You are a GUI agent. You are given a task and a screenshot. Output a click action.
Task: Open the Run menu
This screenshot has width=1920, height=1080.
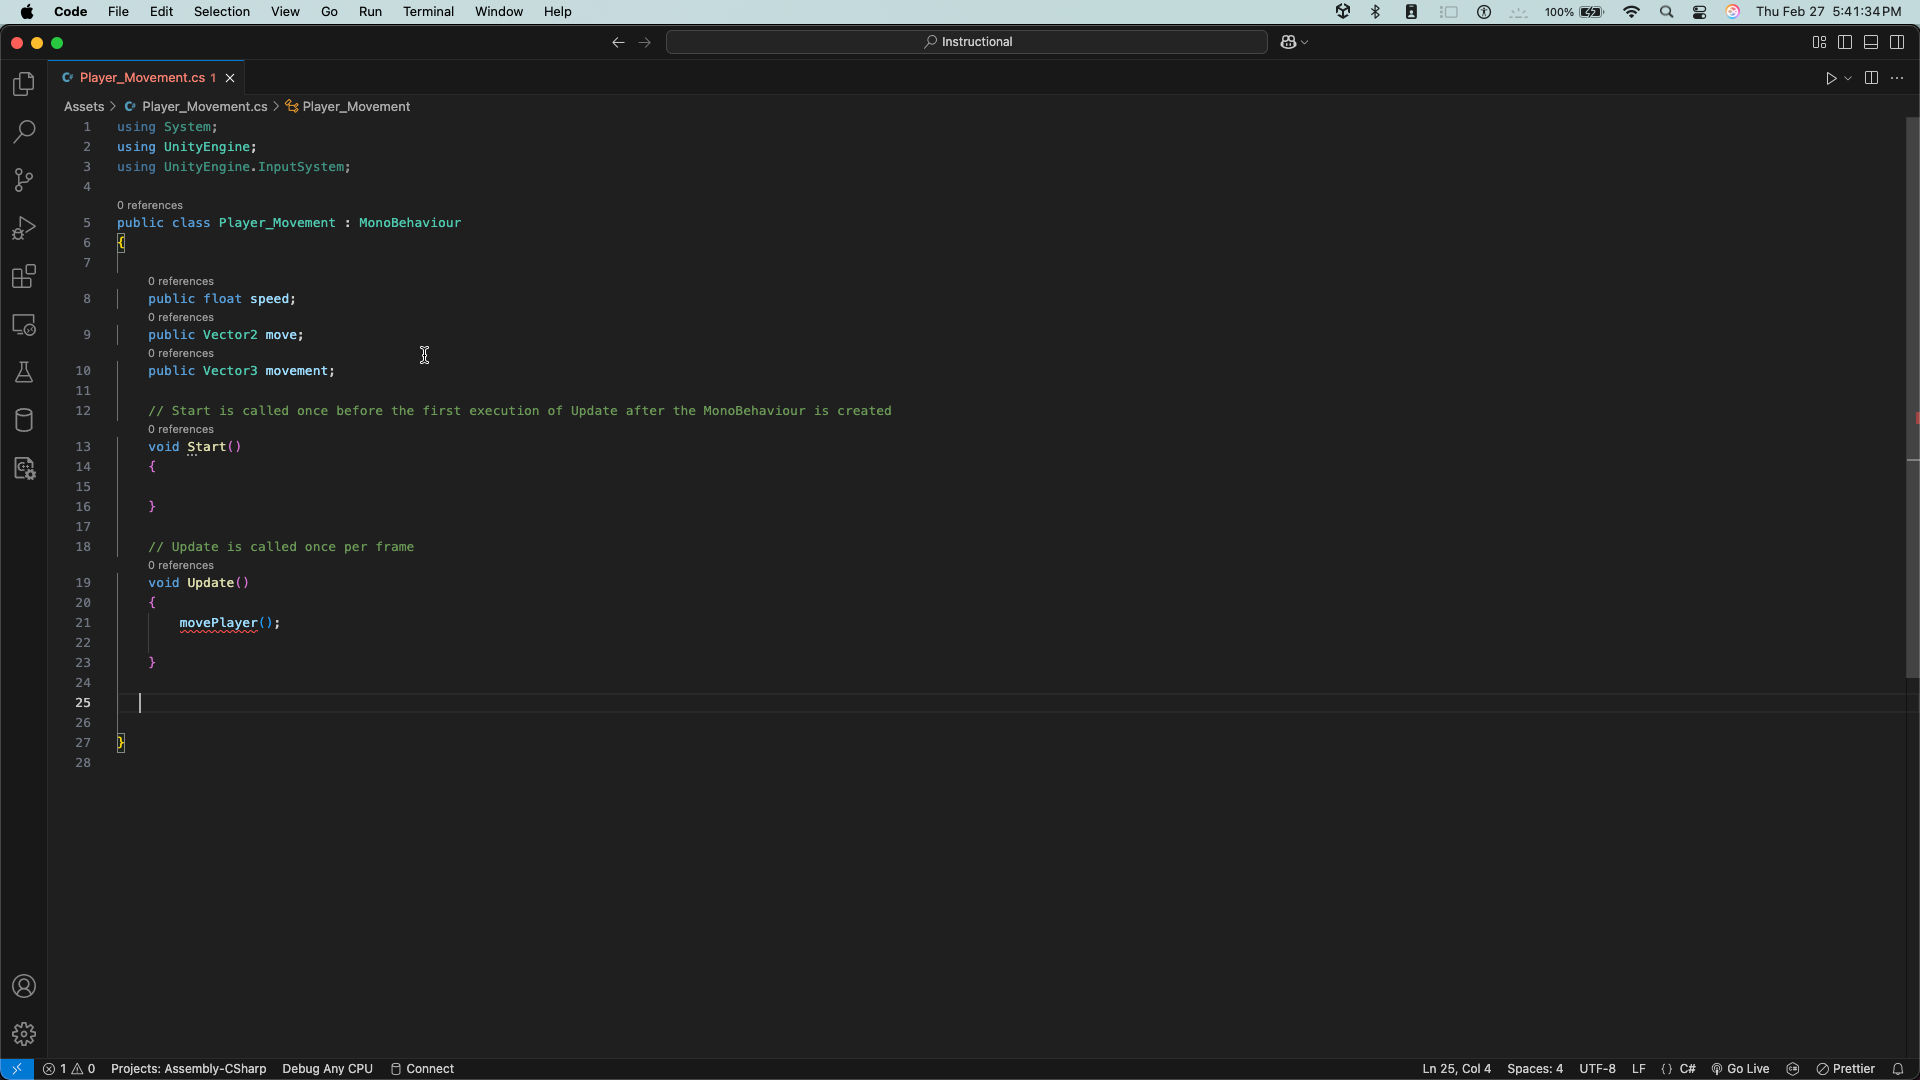pyautogui.click(x=370, y=12)
